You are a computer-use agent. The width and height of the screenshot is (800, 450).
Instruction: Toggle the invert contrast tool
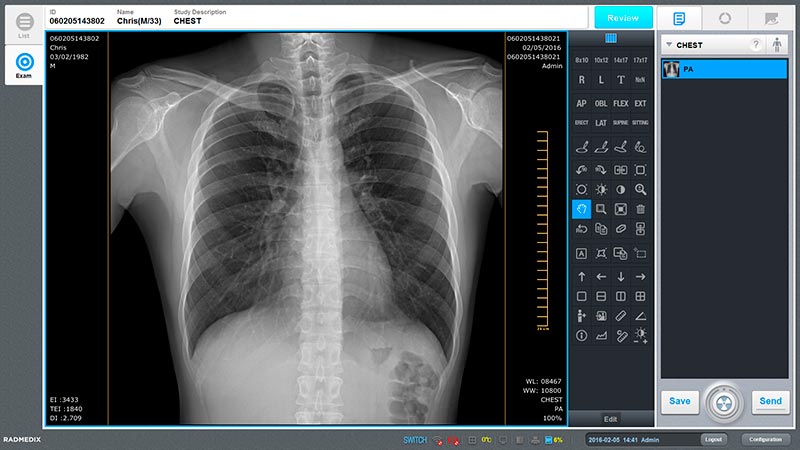point(621,189)
